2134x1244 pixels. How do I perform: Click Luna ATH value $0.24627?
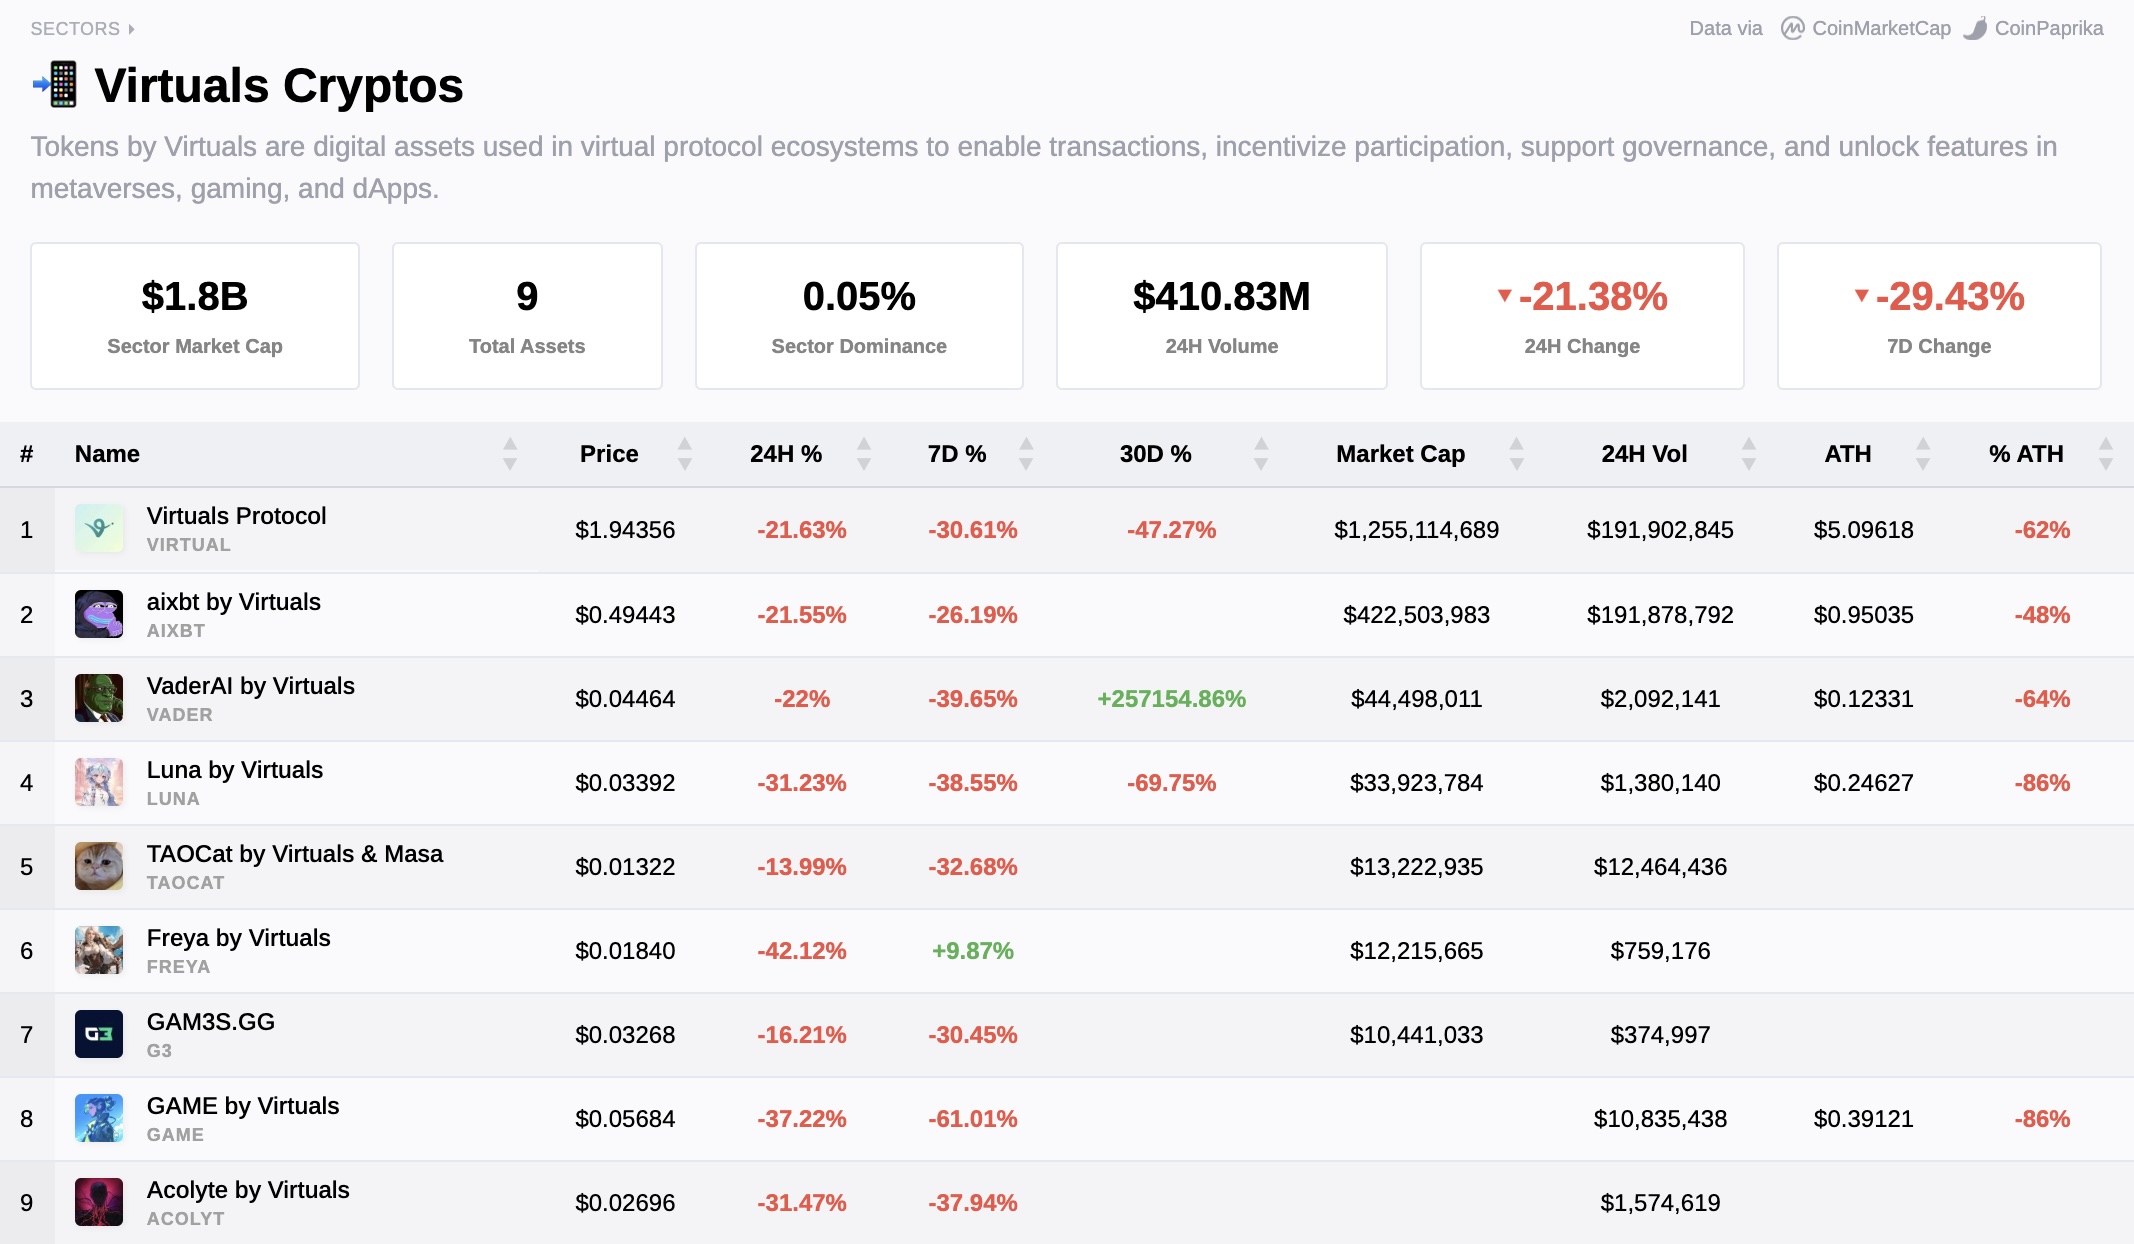(x=1863, y=783)
